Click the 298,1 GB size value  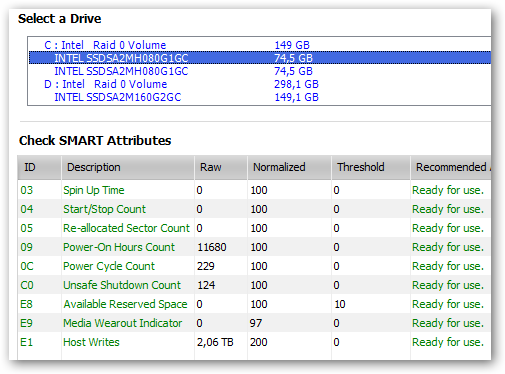[x=296, y=84]
